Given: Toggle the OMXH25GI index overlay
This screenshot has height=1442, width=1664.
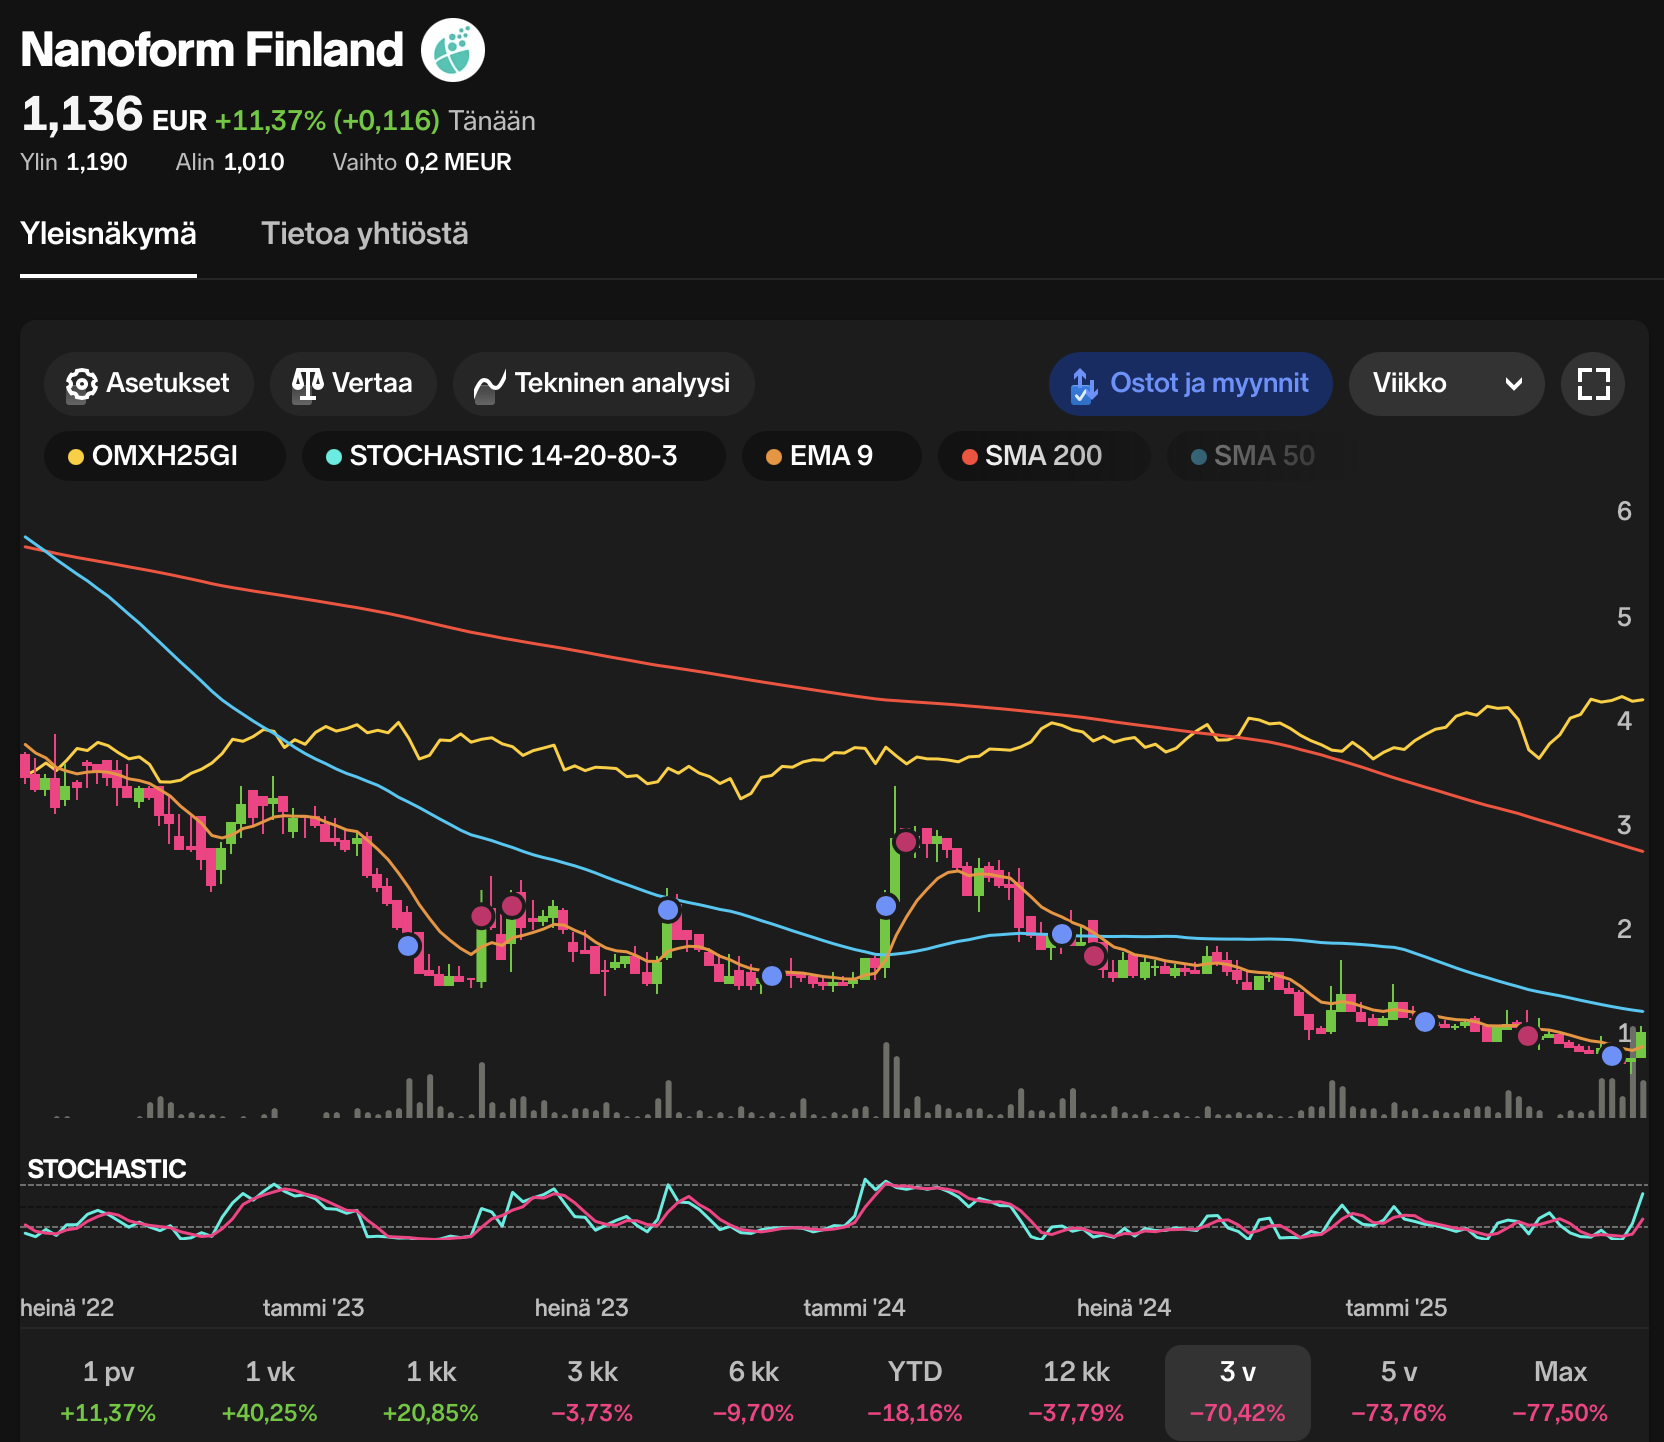Looking at the screenshot, I should pyautogui.click(x=165, y=456).
